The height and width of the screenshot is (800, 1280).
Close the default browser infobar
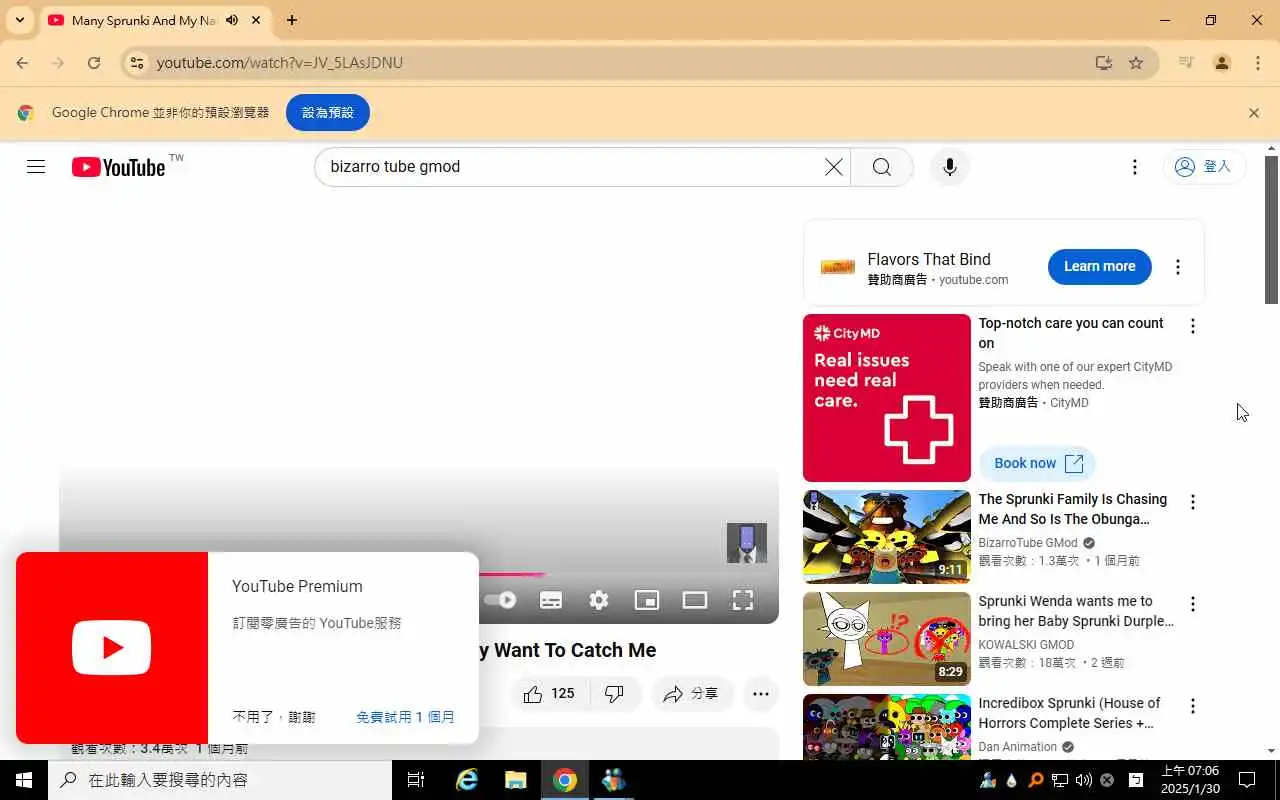(x=1254, y=113)
